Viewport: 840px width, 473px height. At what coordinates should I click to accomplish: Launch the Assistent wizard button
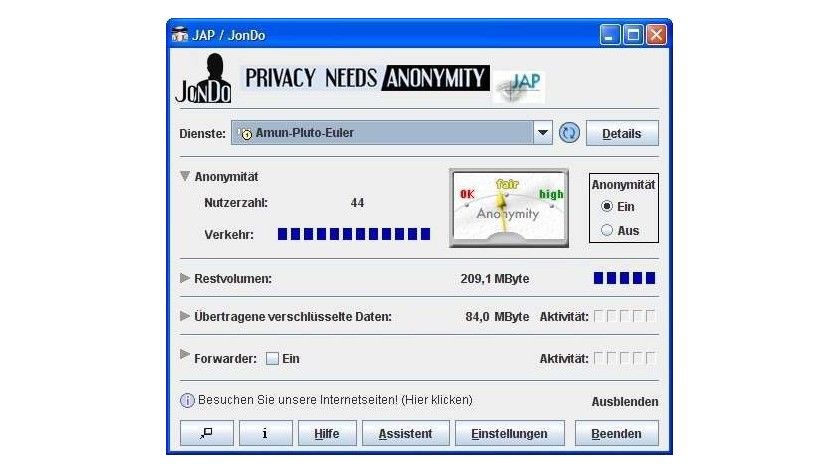click(x=406, y=433)
